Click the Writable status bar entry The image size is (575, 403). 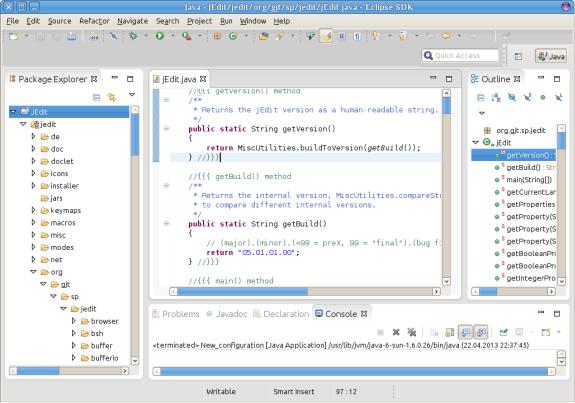(x=221, y=392)
